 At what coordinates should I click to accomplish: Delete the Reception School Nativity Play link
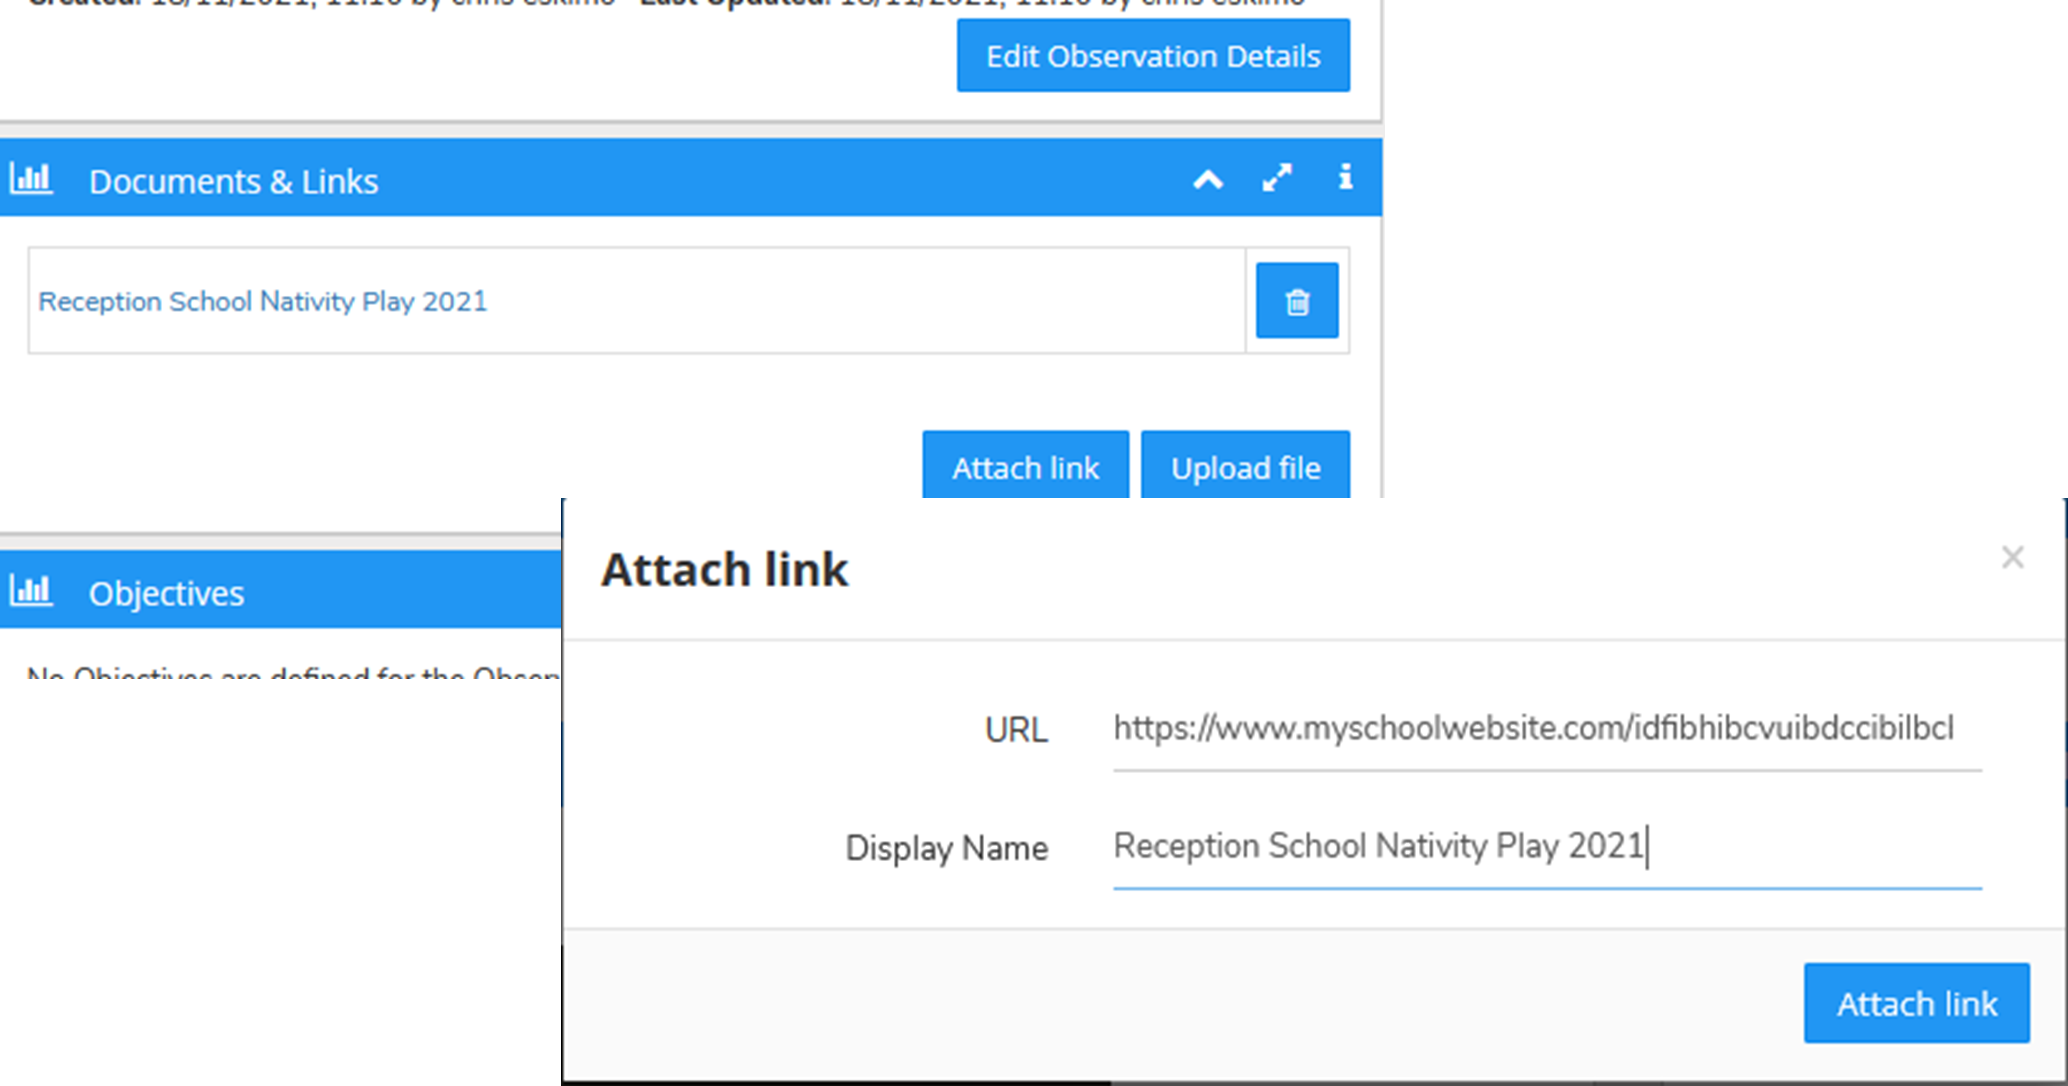click(x=1297, y=301)
